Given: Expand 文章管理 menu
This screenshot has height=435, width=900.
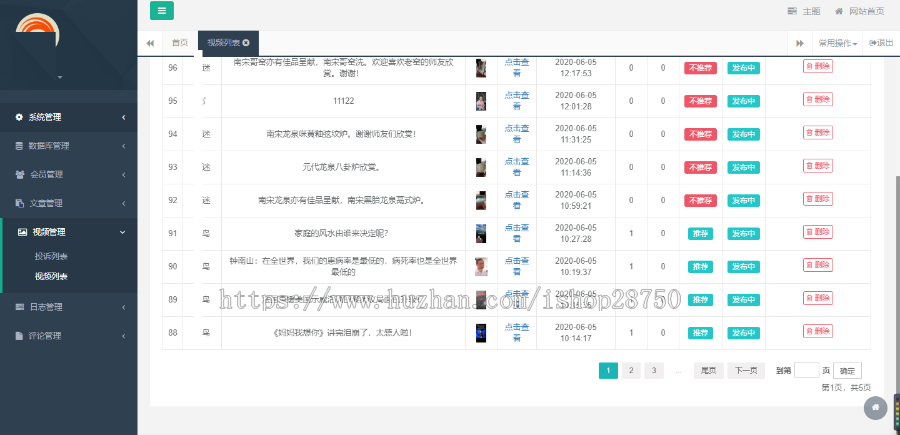Looking at the screenshot, I should coord(69,203).
